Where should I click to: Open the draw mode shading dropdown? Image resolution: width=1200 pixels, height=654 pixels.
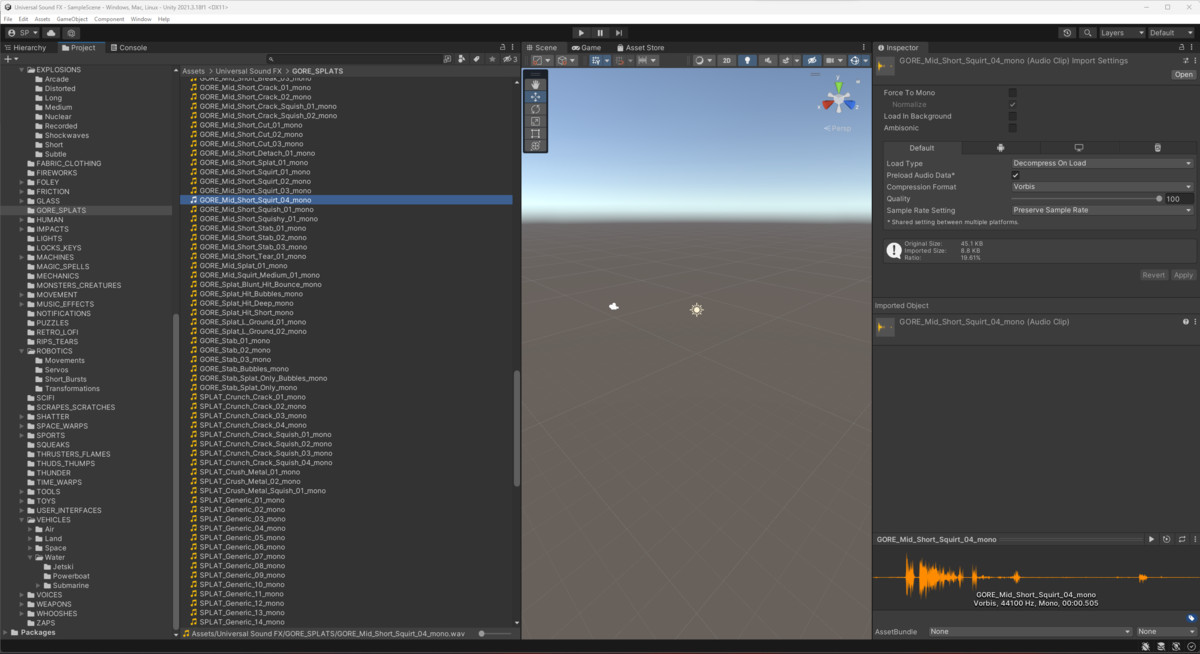tap(704, 60)
